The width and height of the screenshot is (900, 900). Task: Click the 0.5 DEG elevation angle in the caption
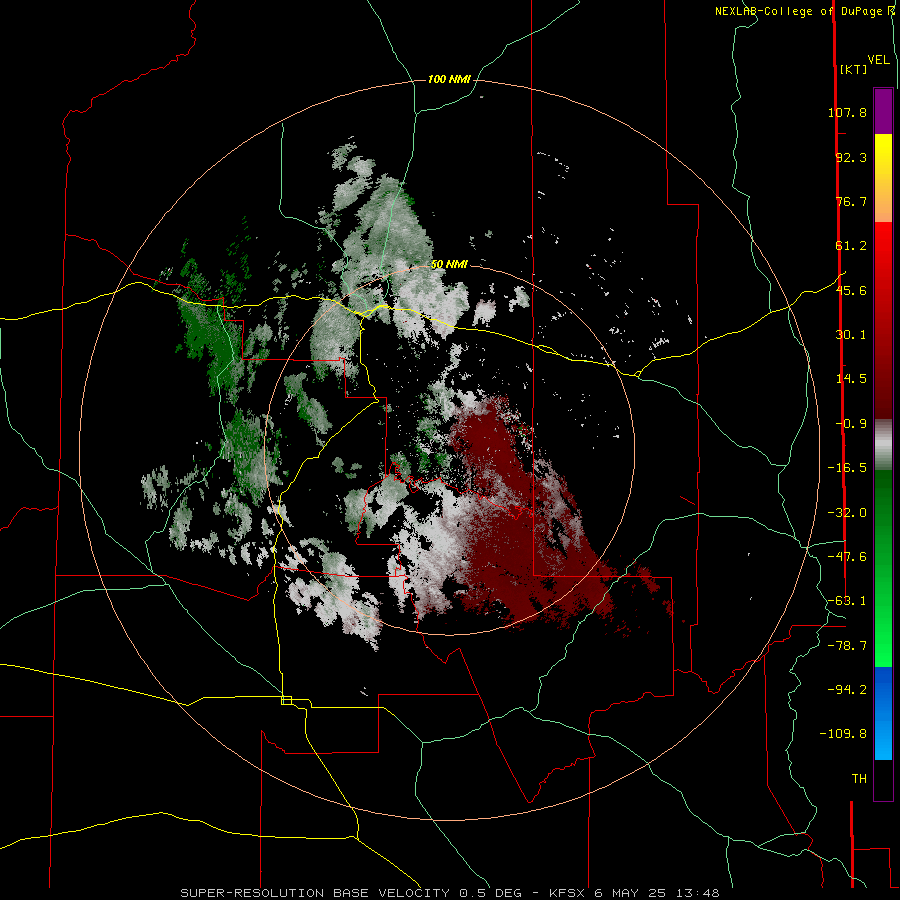tap(490, 893)
